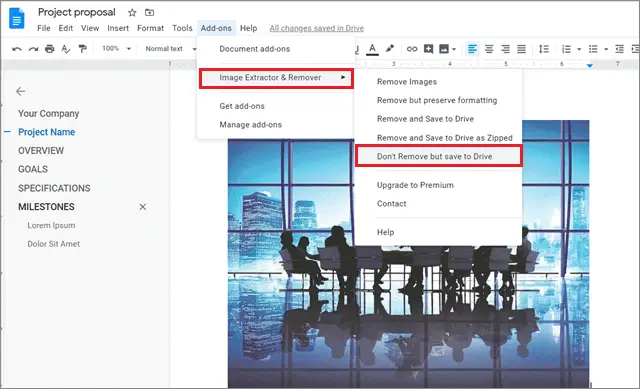The height and width of the screenshot is (389, 640).
Task: Open the Insert menu
Action: (x=118, y=28)
